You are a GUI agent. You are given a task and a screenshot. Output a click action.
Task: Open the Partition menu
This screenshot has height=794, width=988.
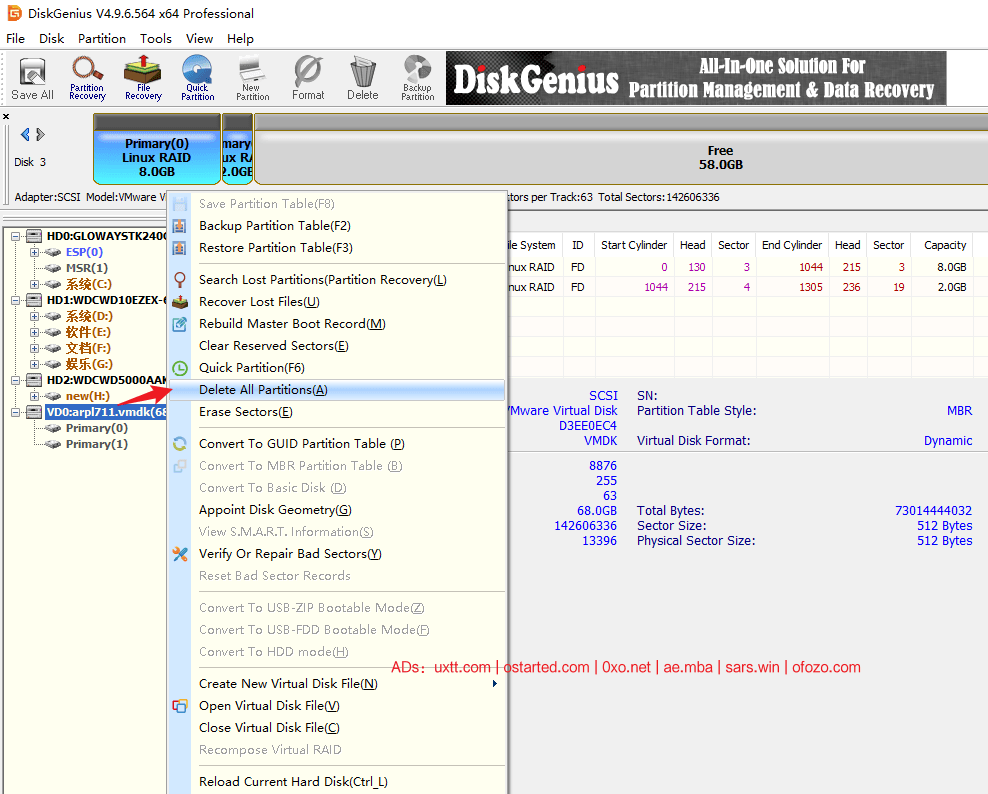[102, 38]
